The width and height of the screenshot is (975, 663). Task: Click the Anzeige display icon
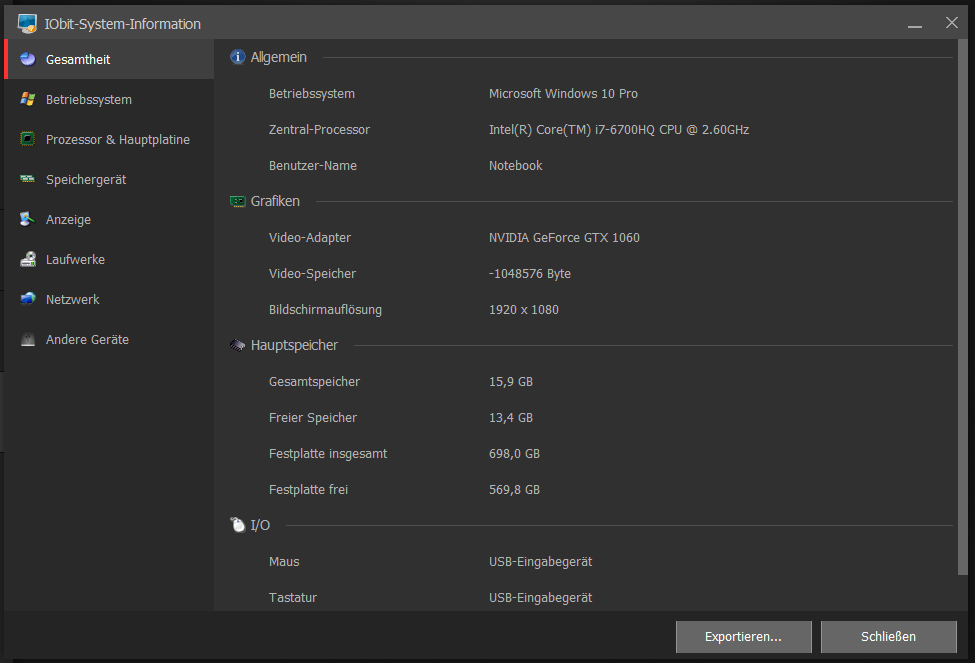(28, 219)
